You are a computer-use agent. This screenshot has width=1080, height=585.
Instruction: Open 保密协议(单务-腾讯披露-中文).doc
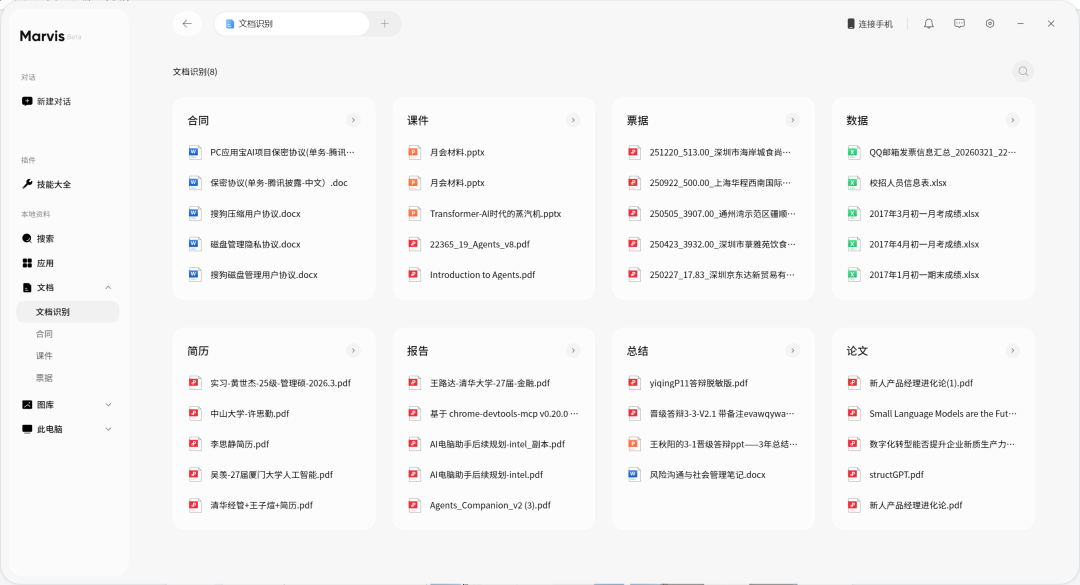[x=279, y=183]
